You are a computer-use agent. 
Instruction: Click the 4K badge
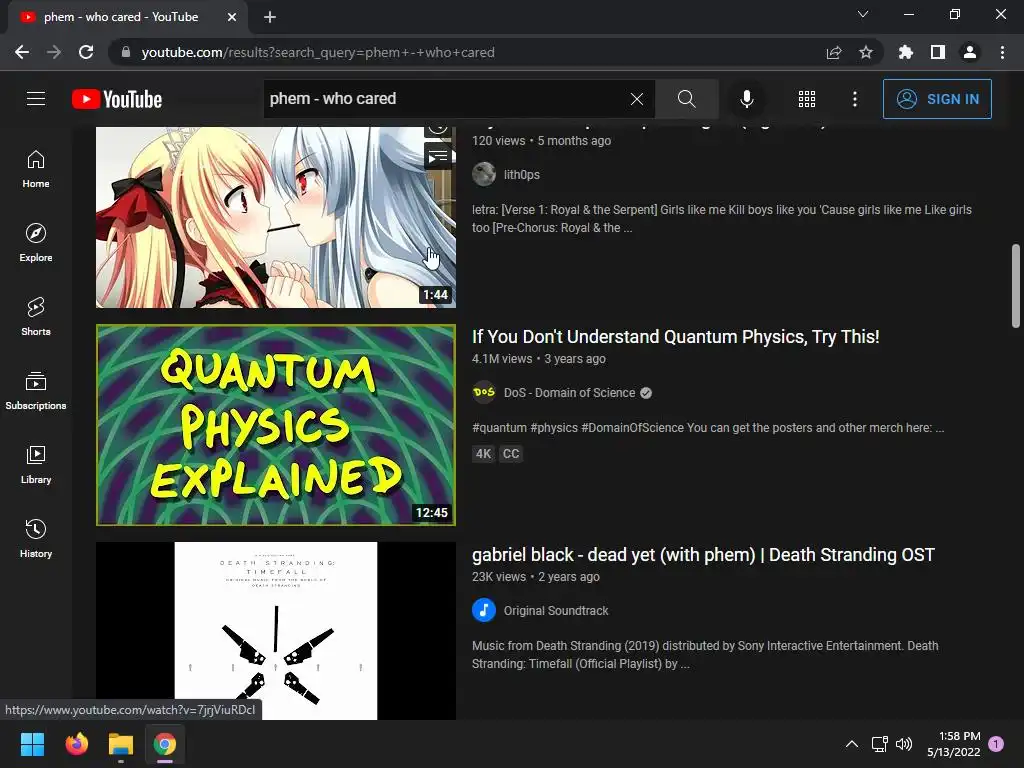pyautogui.click(x=483, y=454)
